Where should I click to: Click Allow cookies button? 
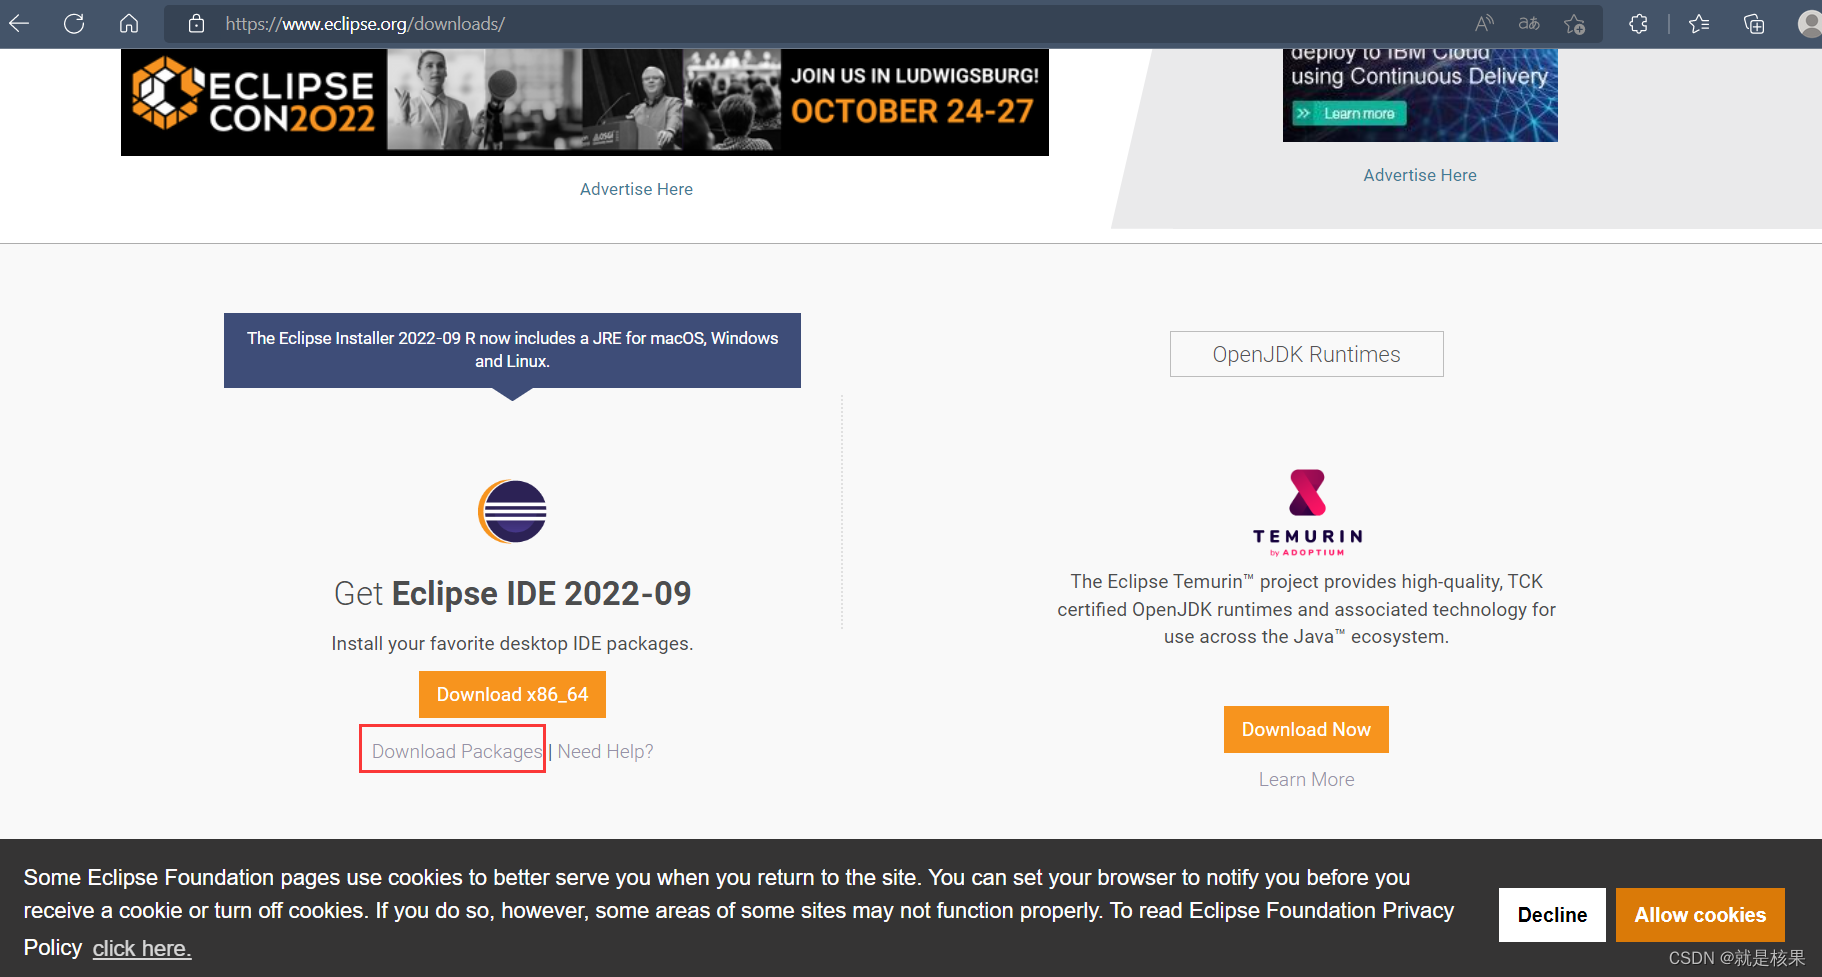coord(1700,915)
